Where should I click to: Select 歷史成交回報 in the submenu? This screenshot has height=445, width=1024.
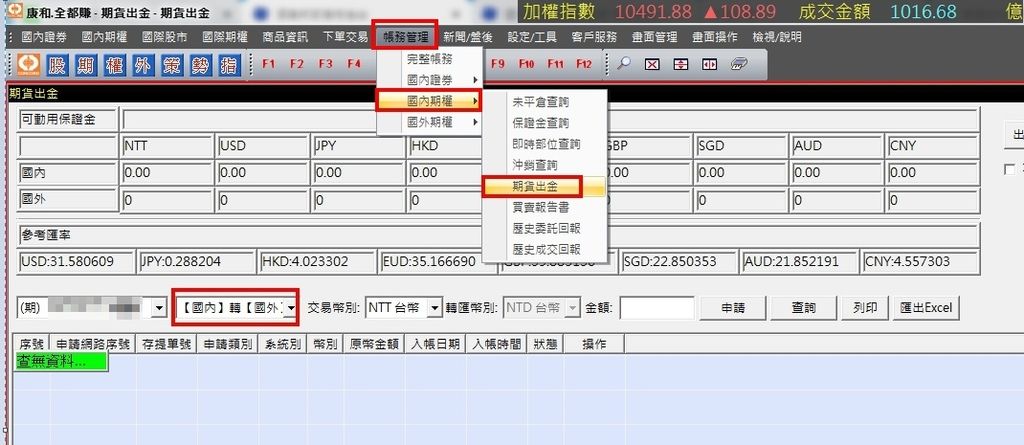tap(545, 249)
